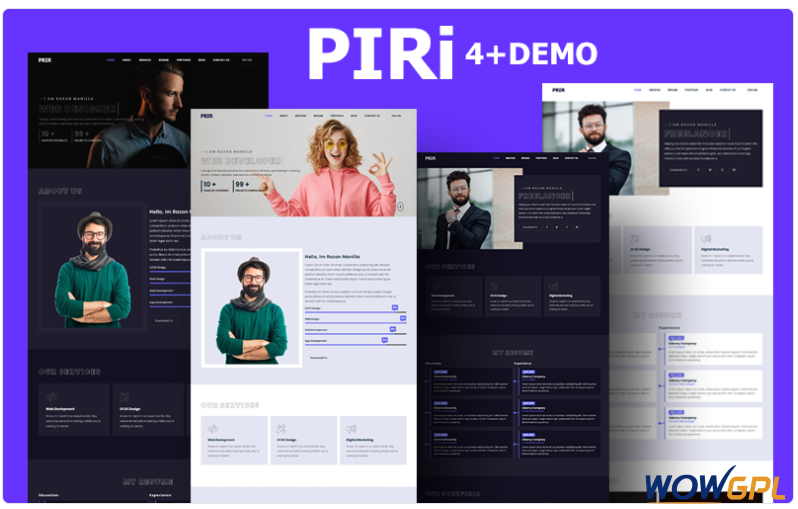798x509 pixels.
Task: Click the green-sweater portrait in the dark Web Designer demo
Action: pos(93,267)
